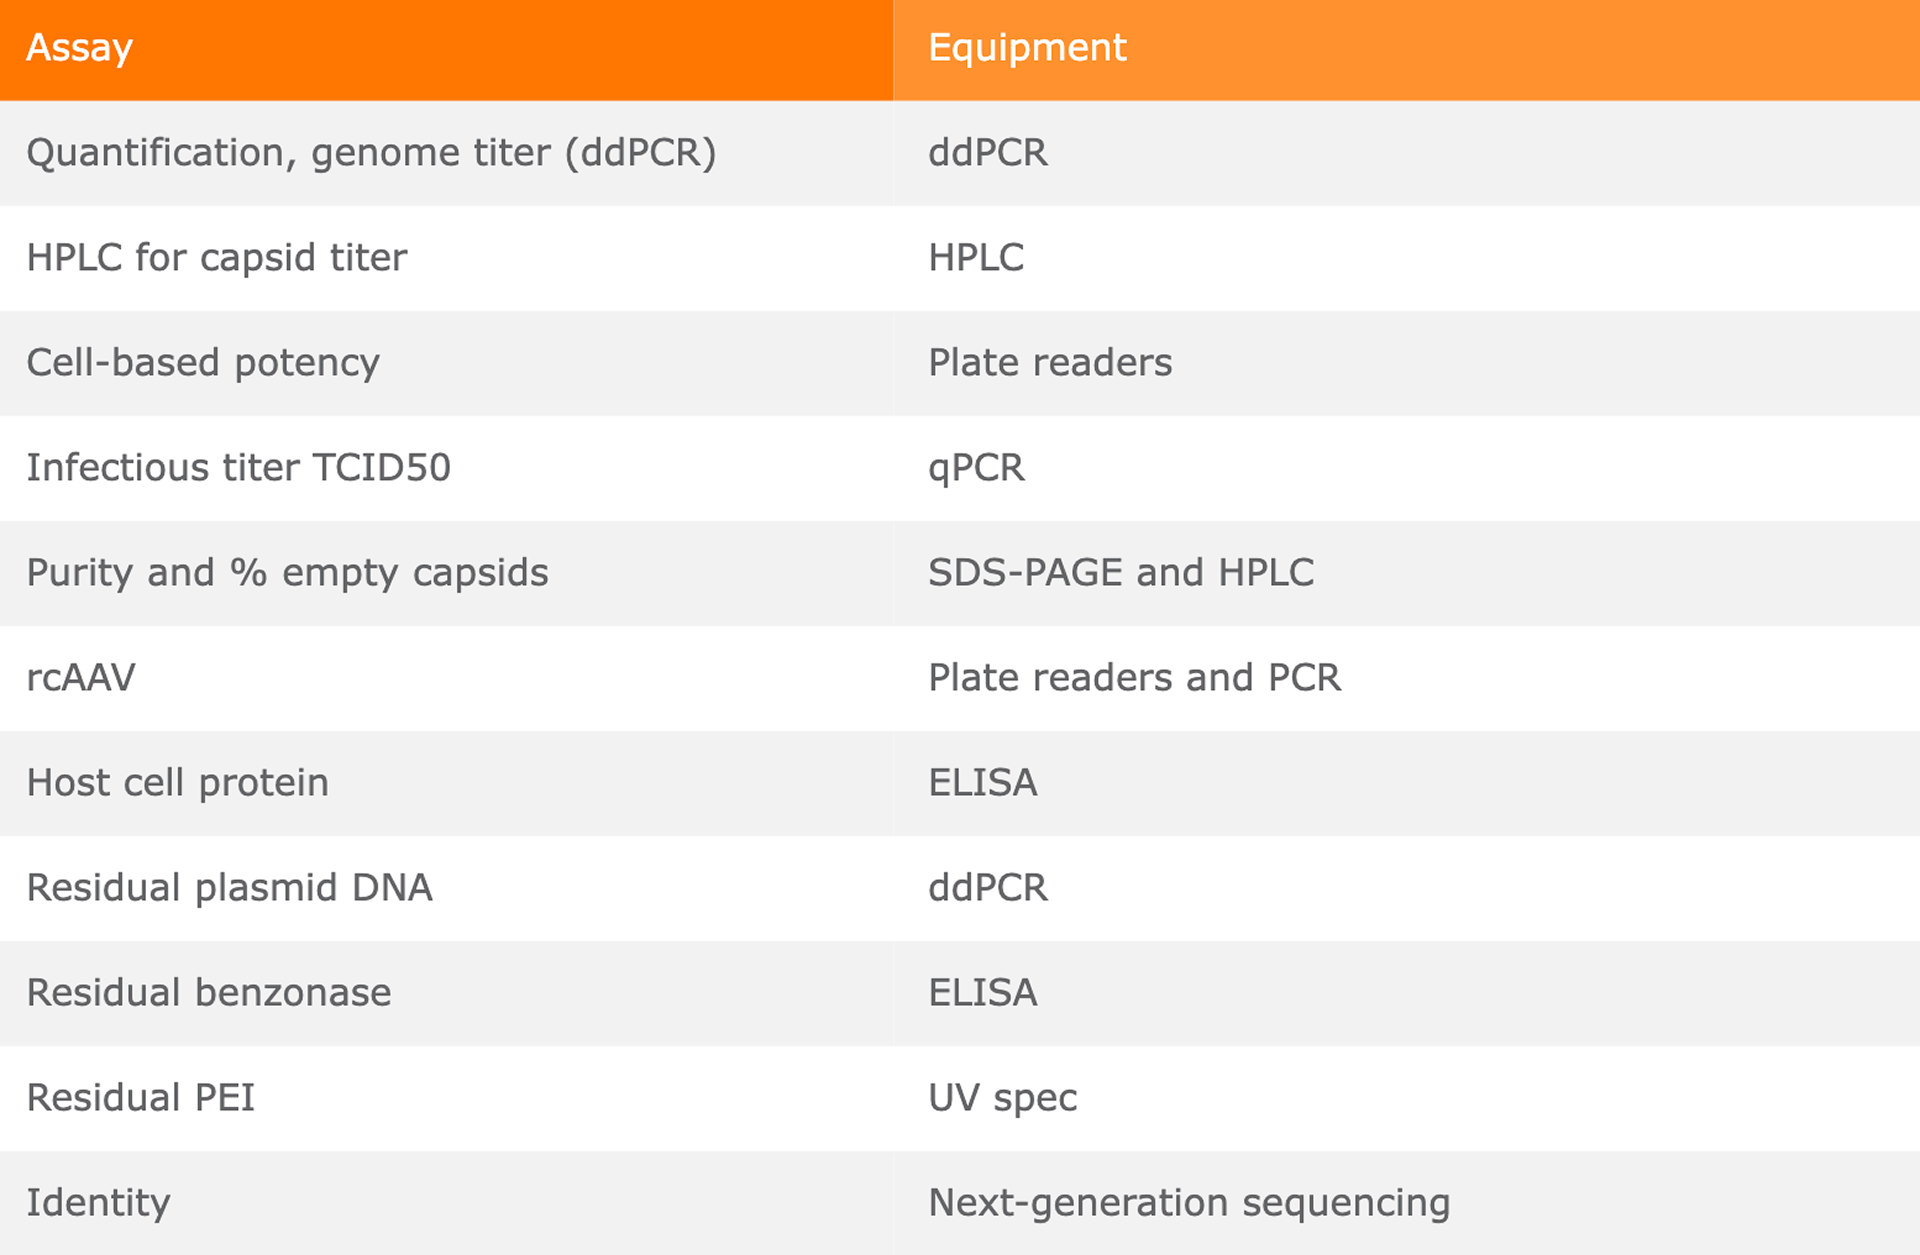Viewport: 1920px width, 1255px height.
Task: Click the Residual benzonase cell
Action: coord(446,993)
